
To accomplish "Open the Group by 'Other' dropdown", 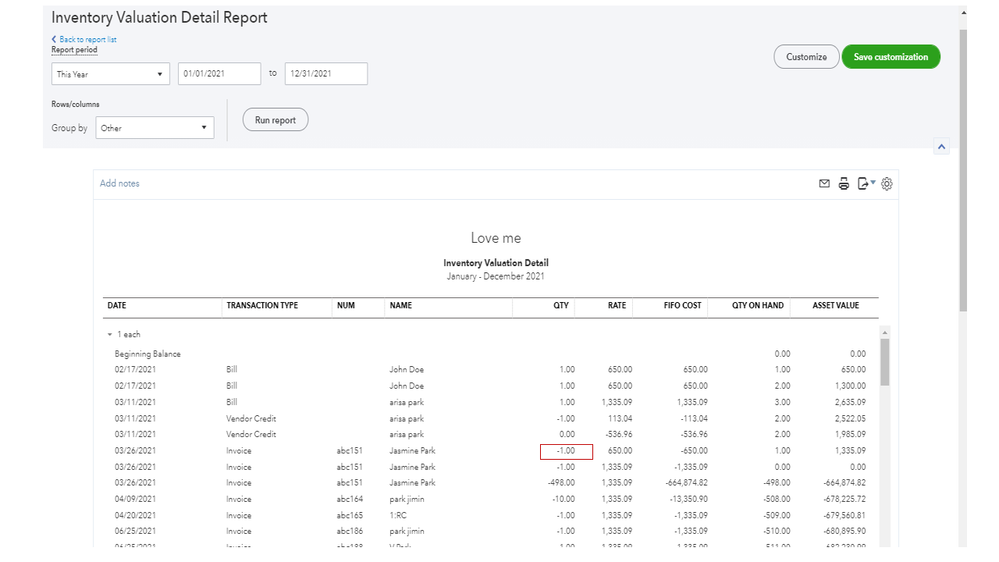I will coord(155,128).
